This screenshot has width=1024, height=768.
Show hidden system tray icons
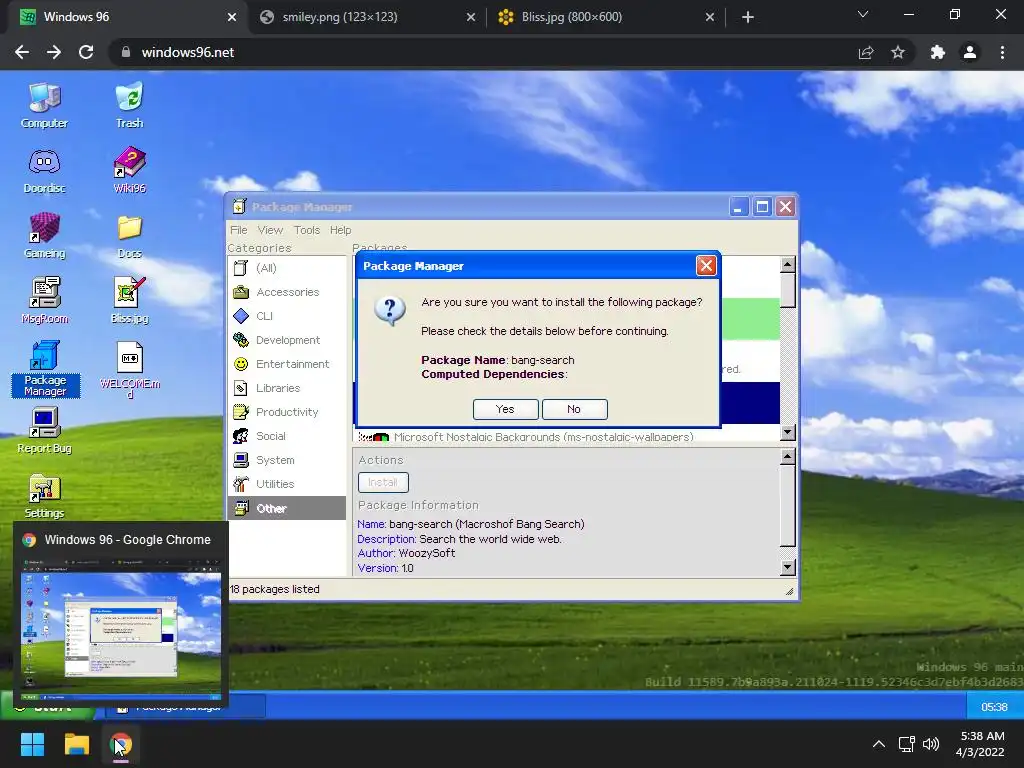coord(879,744)
